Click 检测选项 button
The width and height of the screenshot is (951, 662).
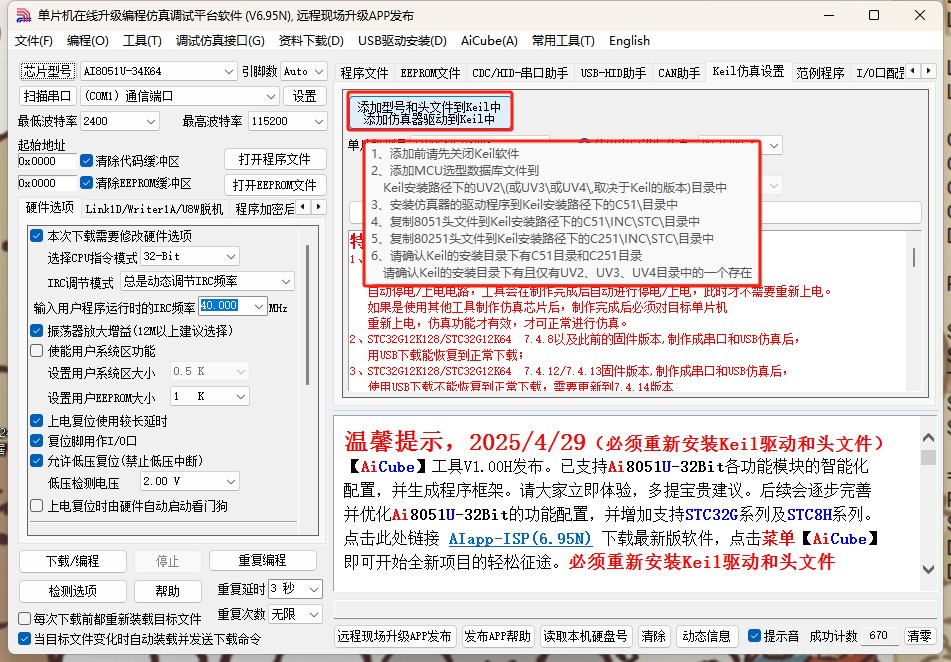(73, 591)
